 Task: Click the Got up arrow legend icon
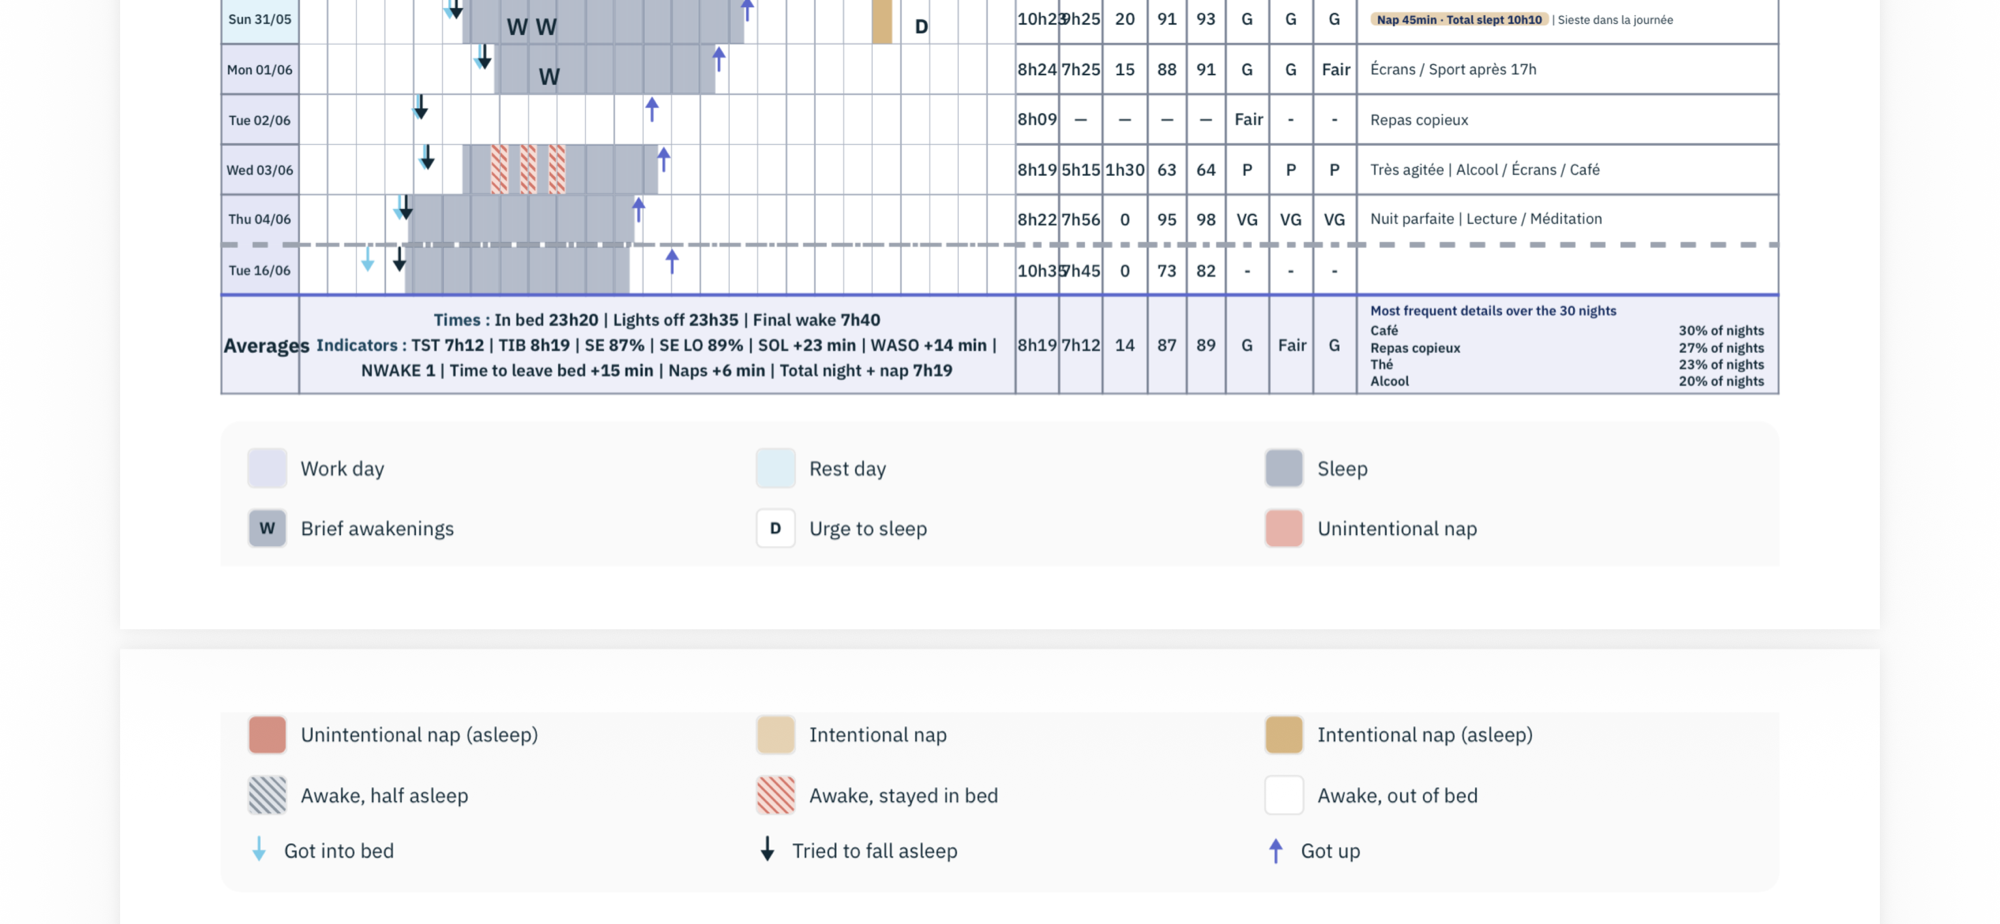(x=1275, y=850)
